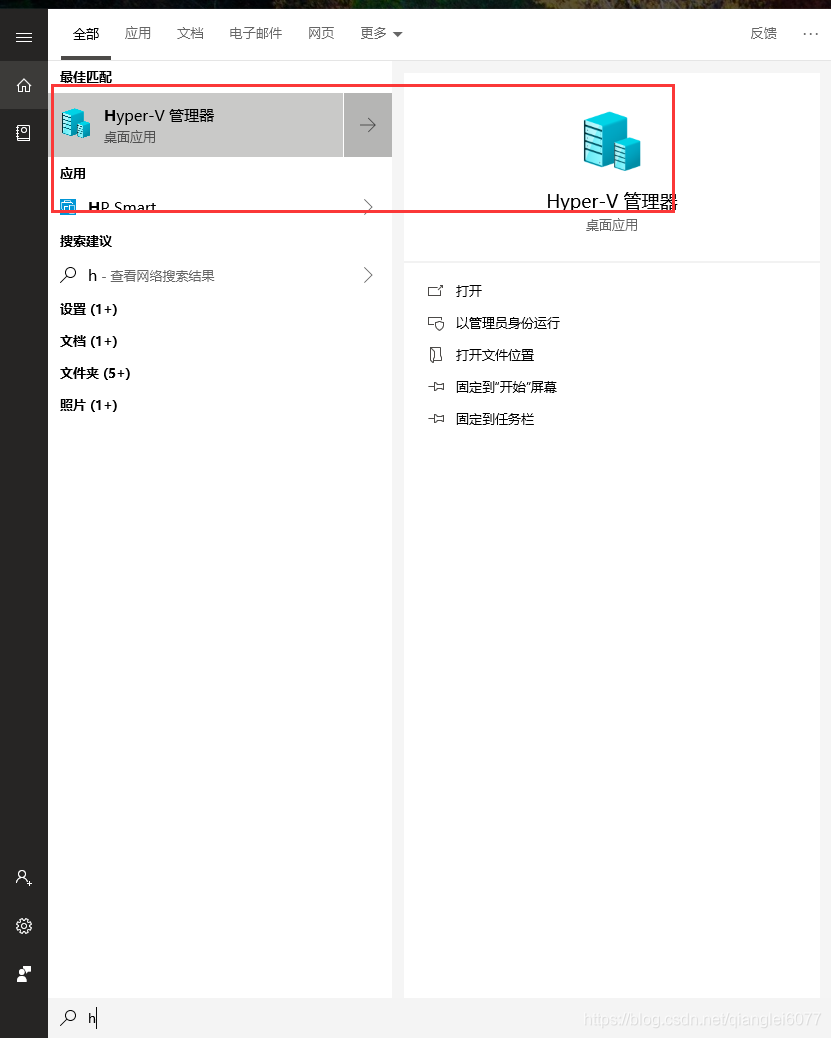Expand the 设置 (1+) results group
Image resolution: width=831 pixels, height=1038 pixels.
point(89,309)
